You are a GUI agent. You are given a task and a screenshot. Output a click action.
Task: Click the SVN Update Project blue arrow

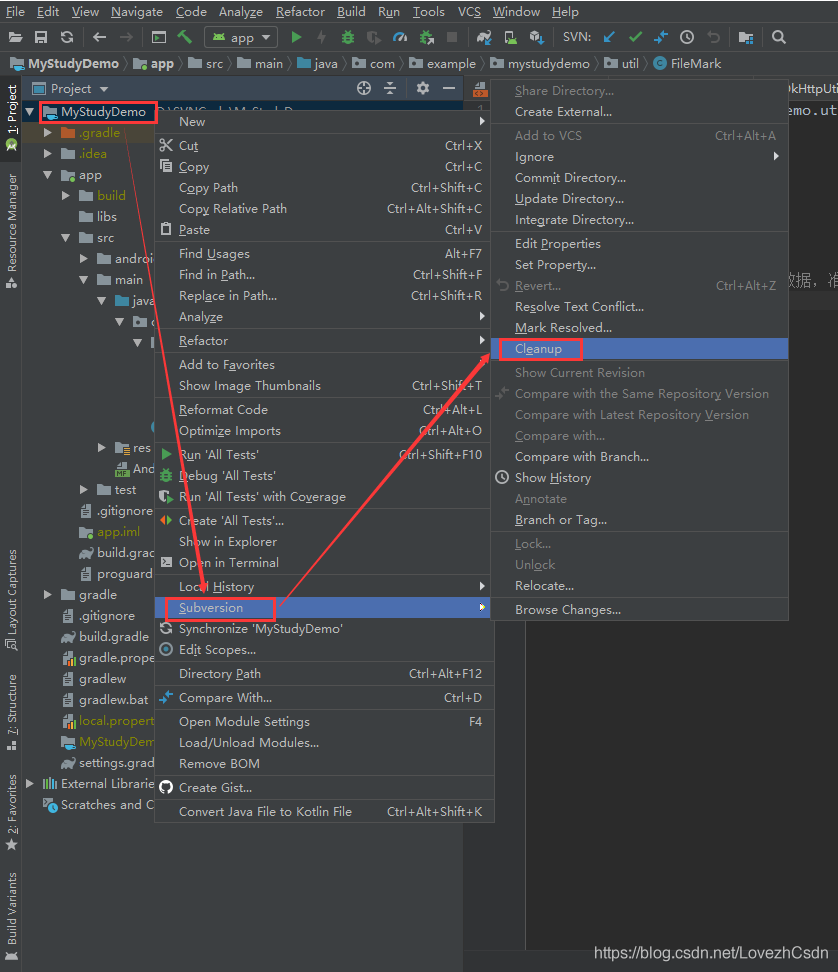[609, 37]
